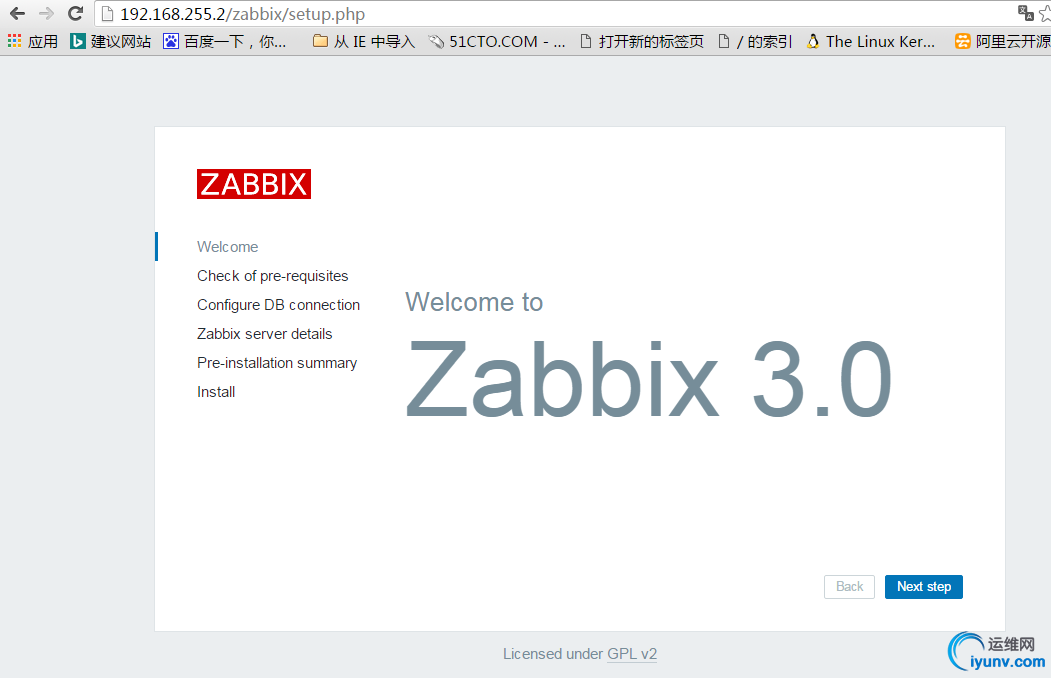Open the 阿里云开源 bookmark

point(1003,42)
